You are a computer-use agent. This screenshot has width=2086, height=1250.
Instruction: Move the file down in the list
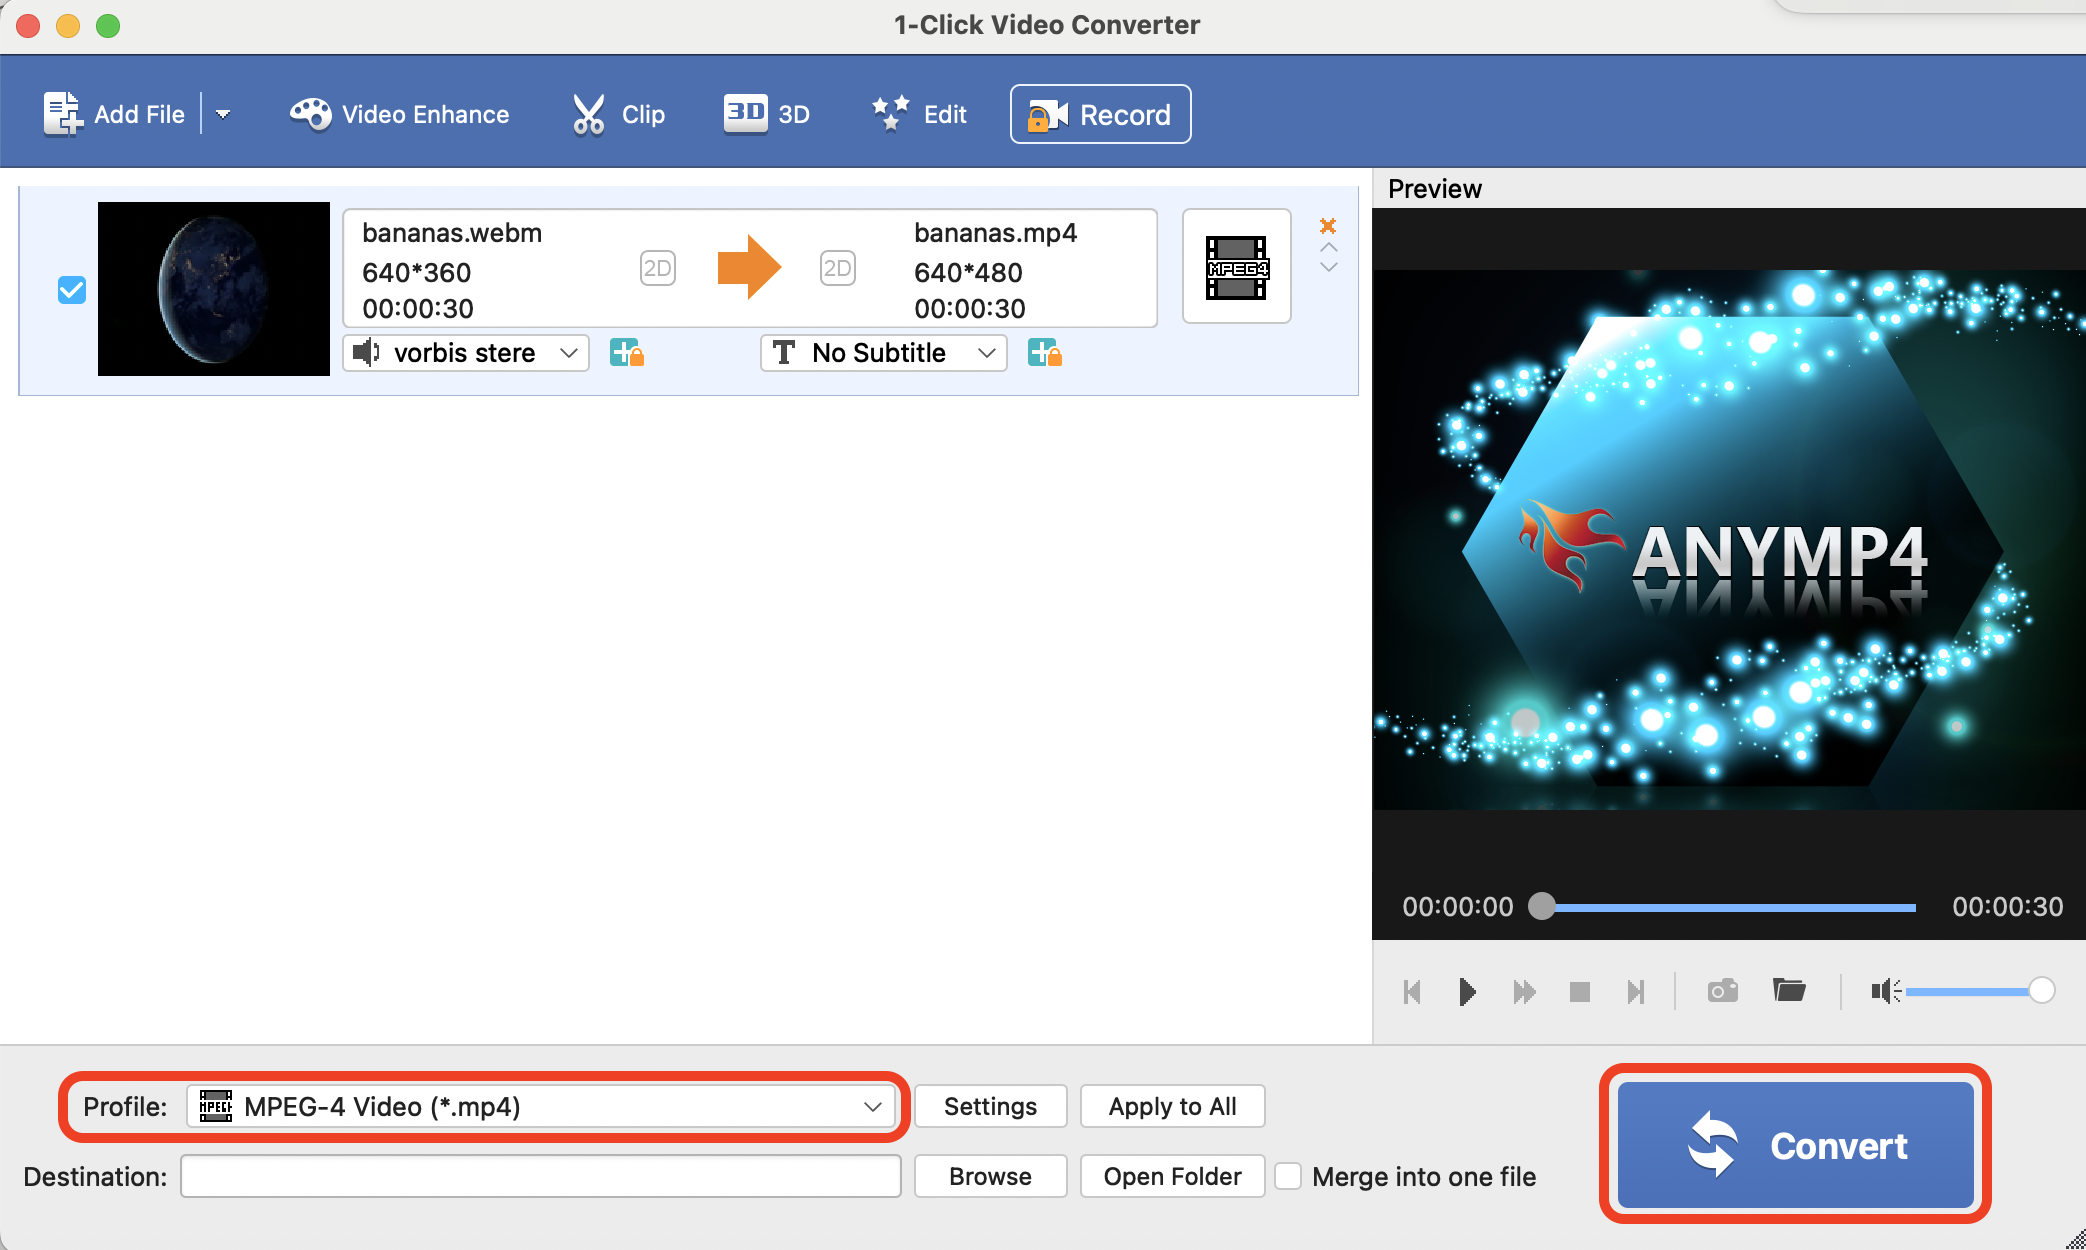[x=1329, y=267]
